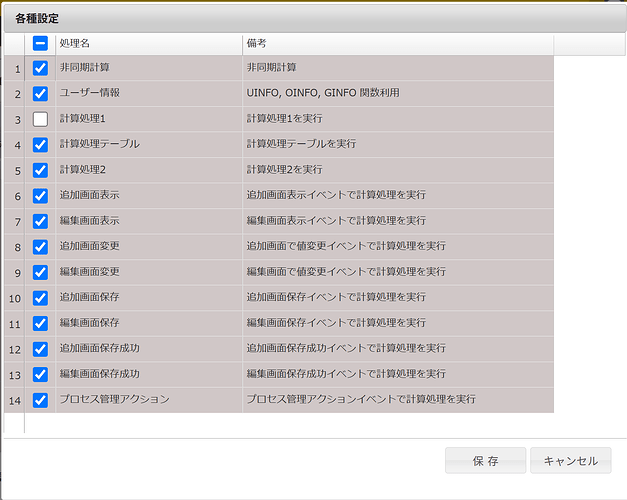The image size is (627, 500).
Task: Uncheck the 計算処理テーブル checkbox
Action: tap(40, 145)
